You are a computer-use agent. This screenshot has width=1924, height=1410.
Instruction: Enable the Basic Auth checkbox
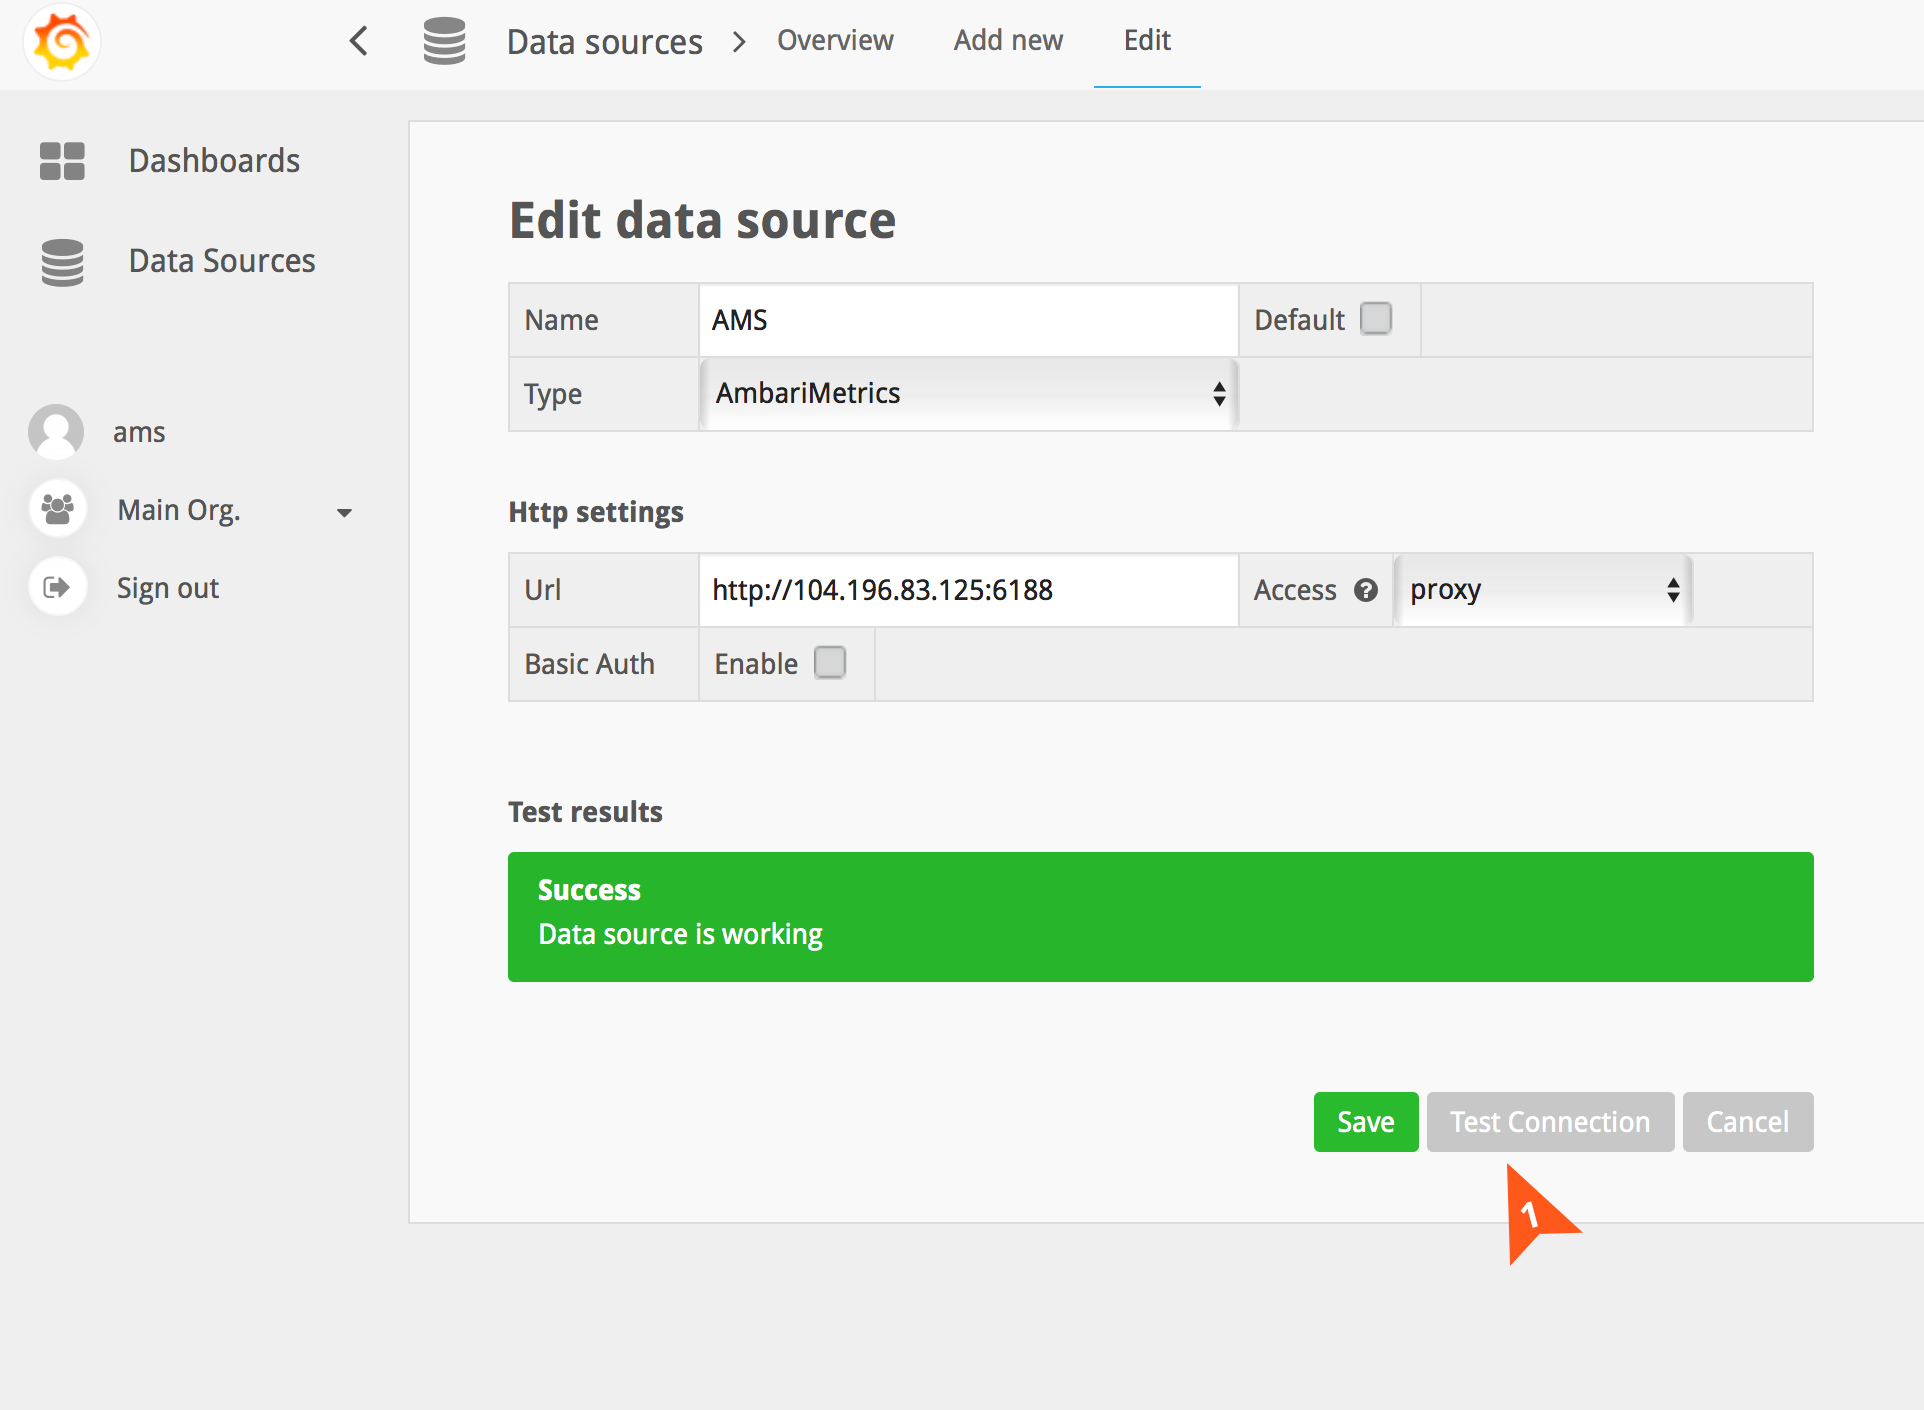click(x=830, y=663)
